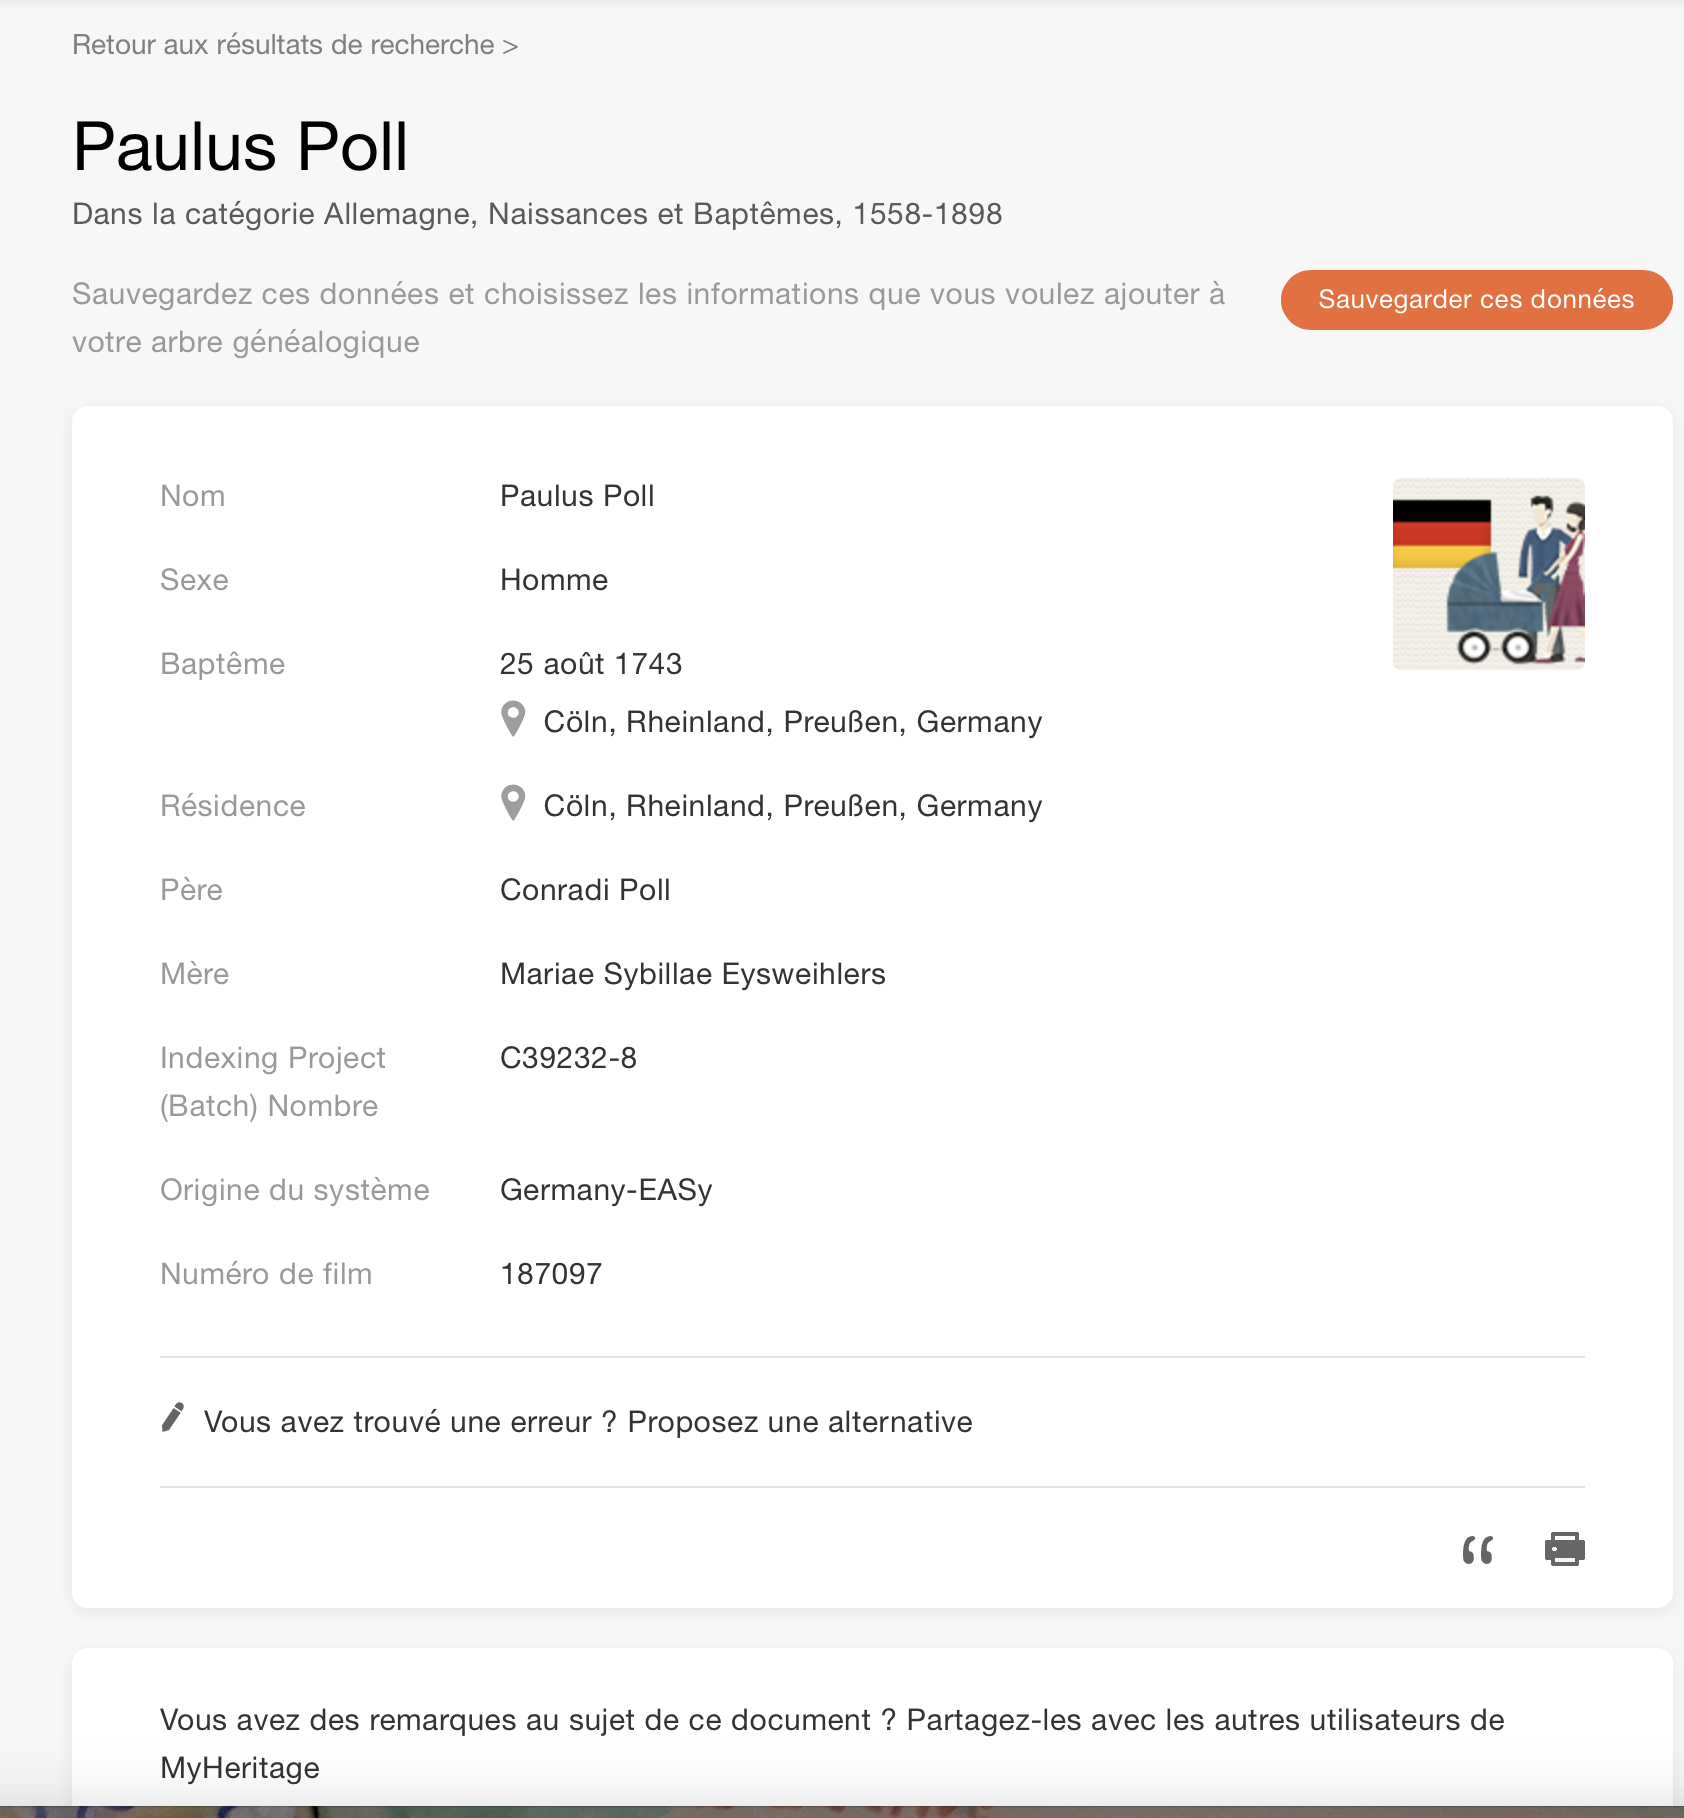
Task: Open father Conradi Poll's name
Action: click(585, 890)
